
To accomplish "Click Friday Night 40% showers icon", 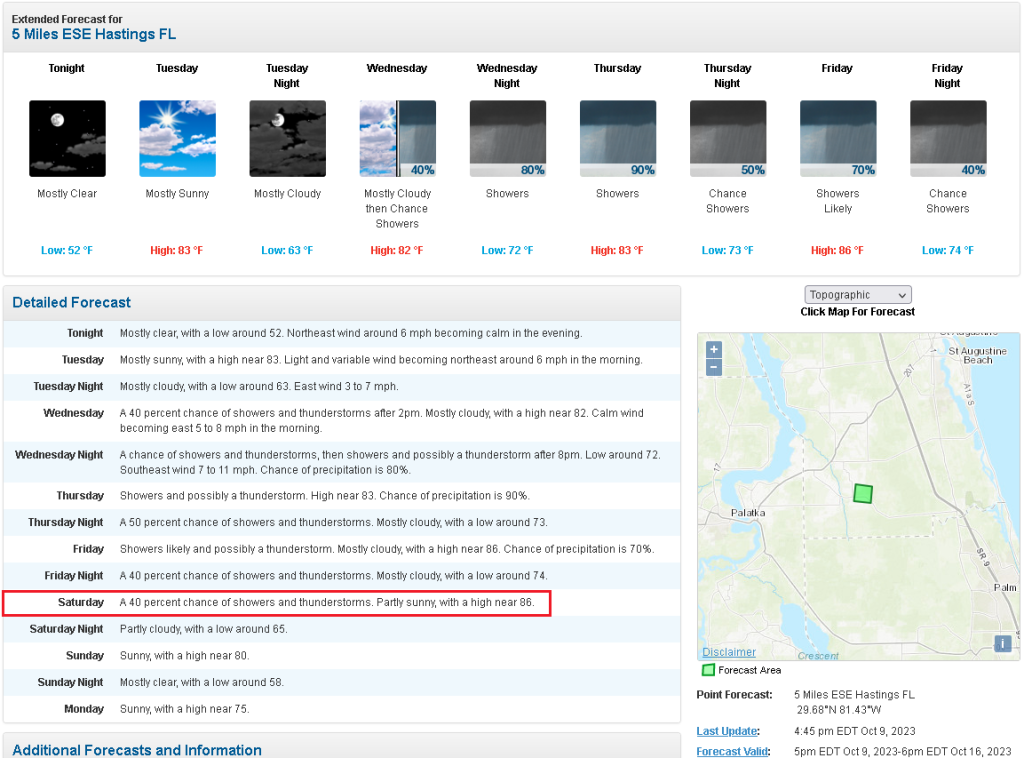I will [x=947, y=138].
